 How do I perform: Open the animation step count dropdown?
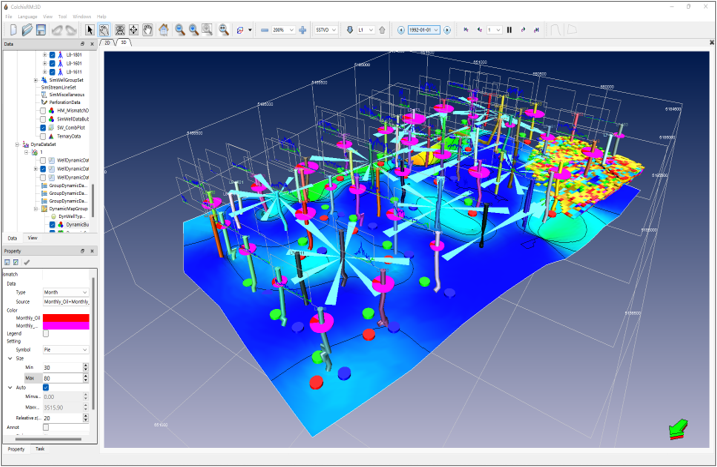pyautogui.click(x=494, y=30)
